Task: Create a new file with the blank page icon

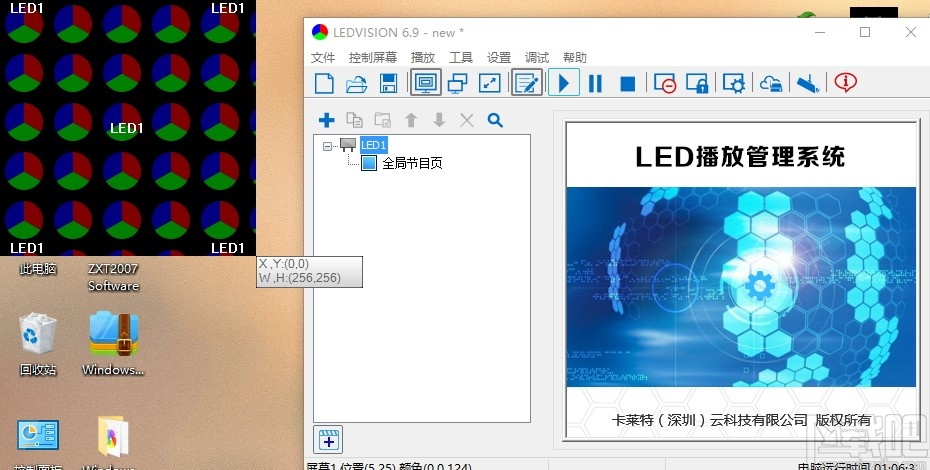Action: pos(324,83)
